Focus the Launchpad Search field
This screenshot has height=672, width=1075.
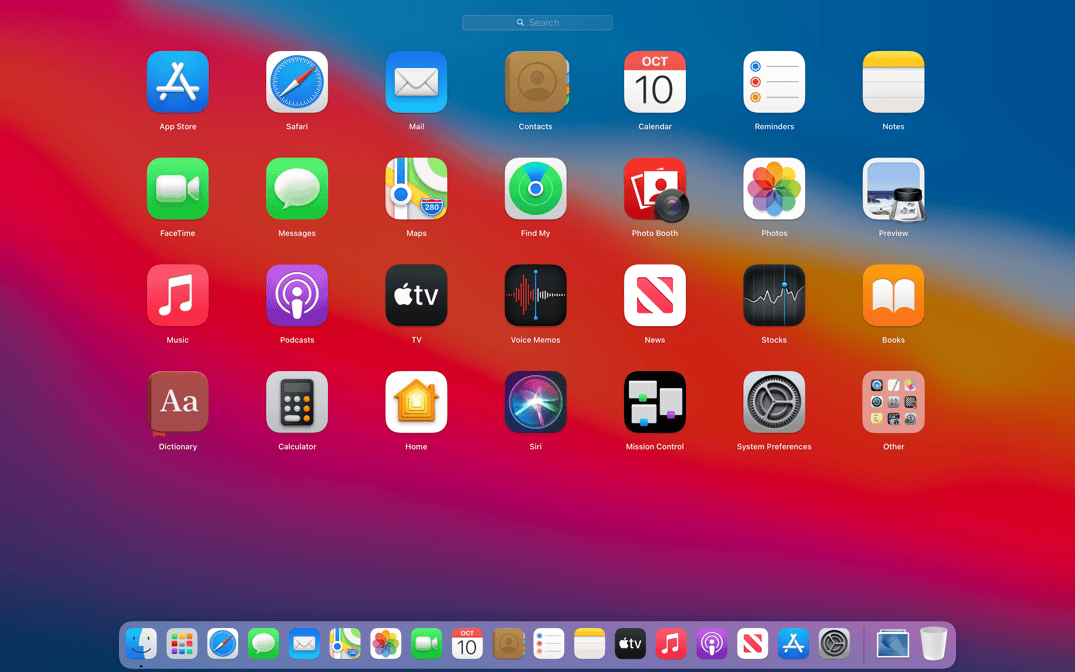(538, 23)
